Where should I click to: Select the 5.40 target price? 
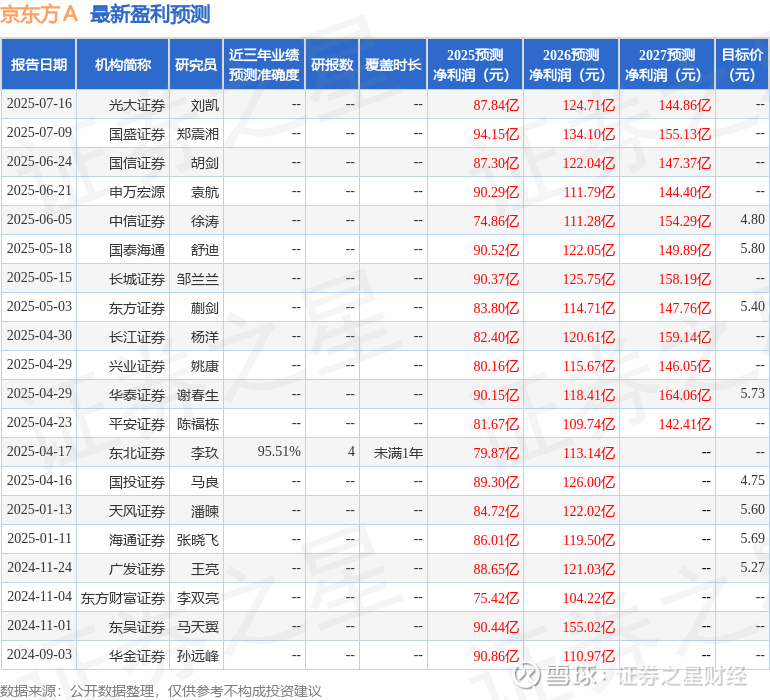pyautogui.click(x=752, y=307)
